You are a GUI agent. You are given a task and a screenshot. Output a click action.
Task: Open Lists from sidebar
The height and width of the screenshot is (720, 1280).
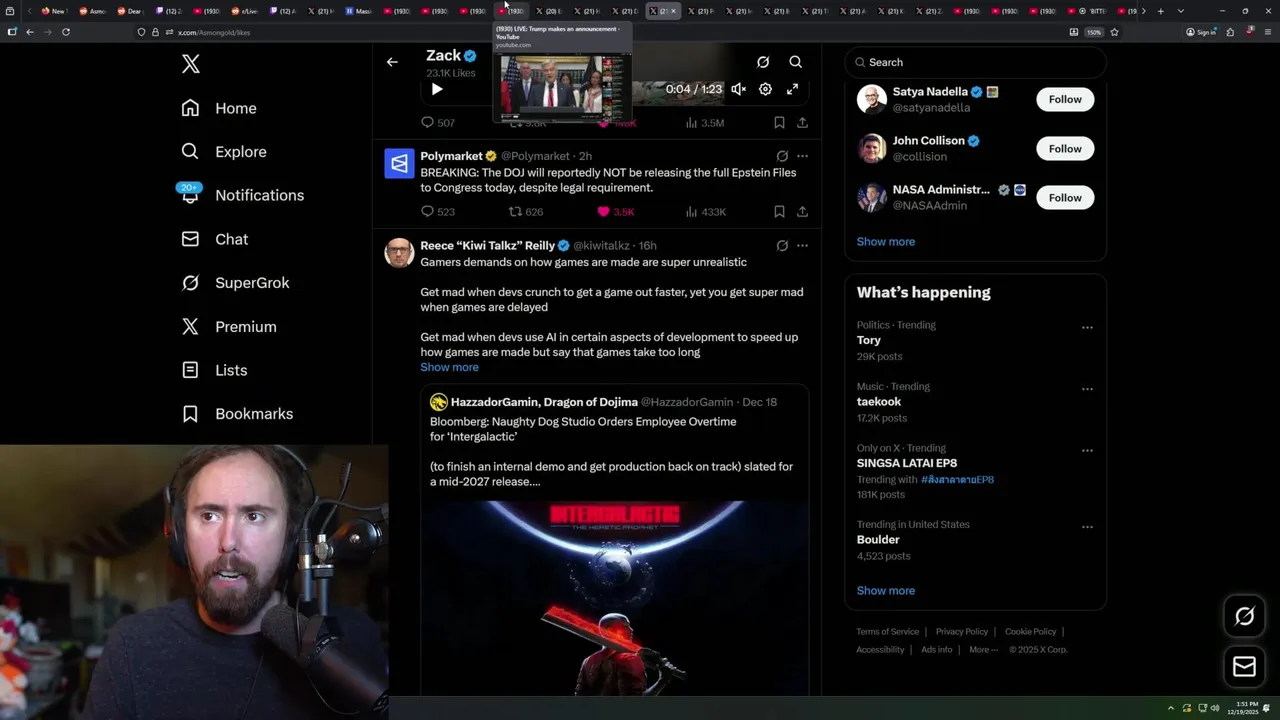[214, 370]
